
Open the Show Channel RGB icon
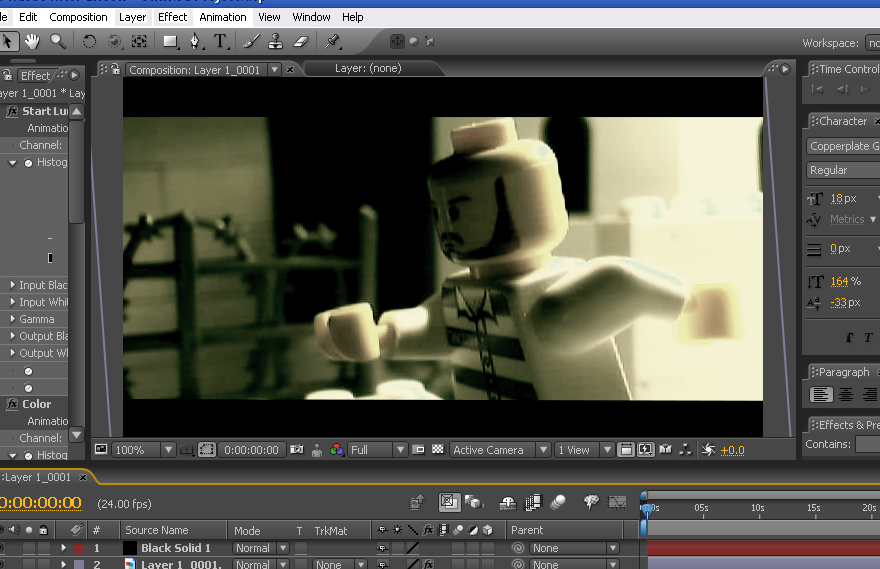[x=336, y=450]
